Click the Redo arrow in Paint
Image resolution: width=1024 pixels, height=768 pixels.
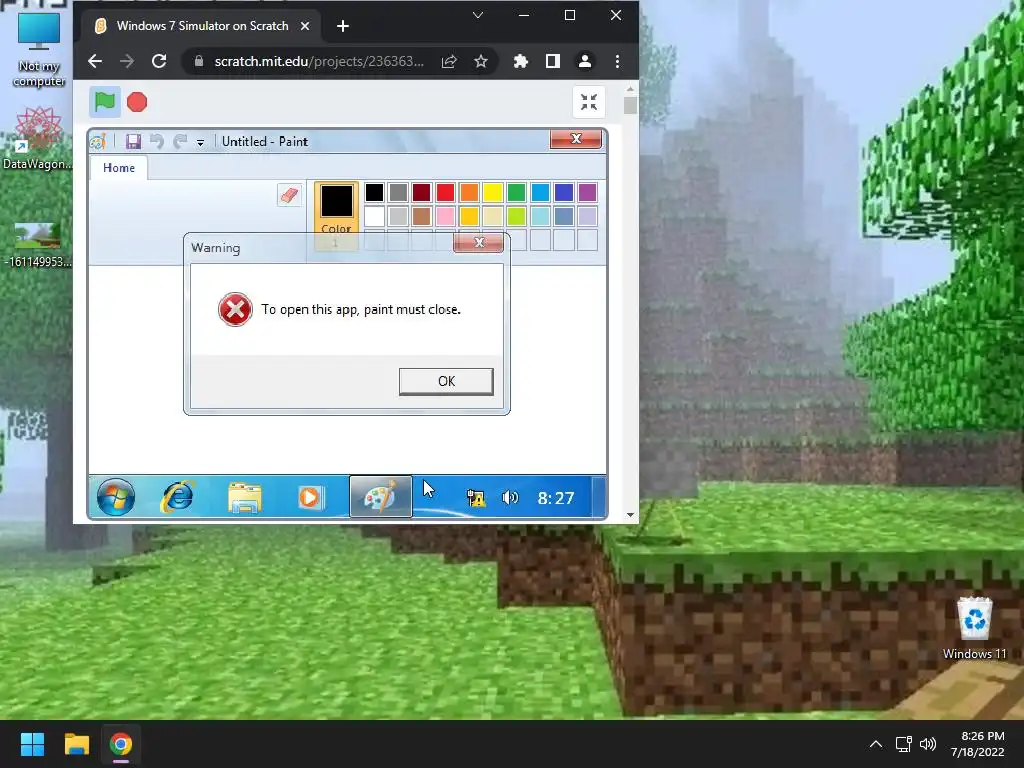[x=180, y=141]
